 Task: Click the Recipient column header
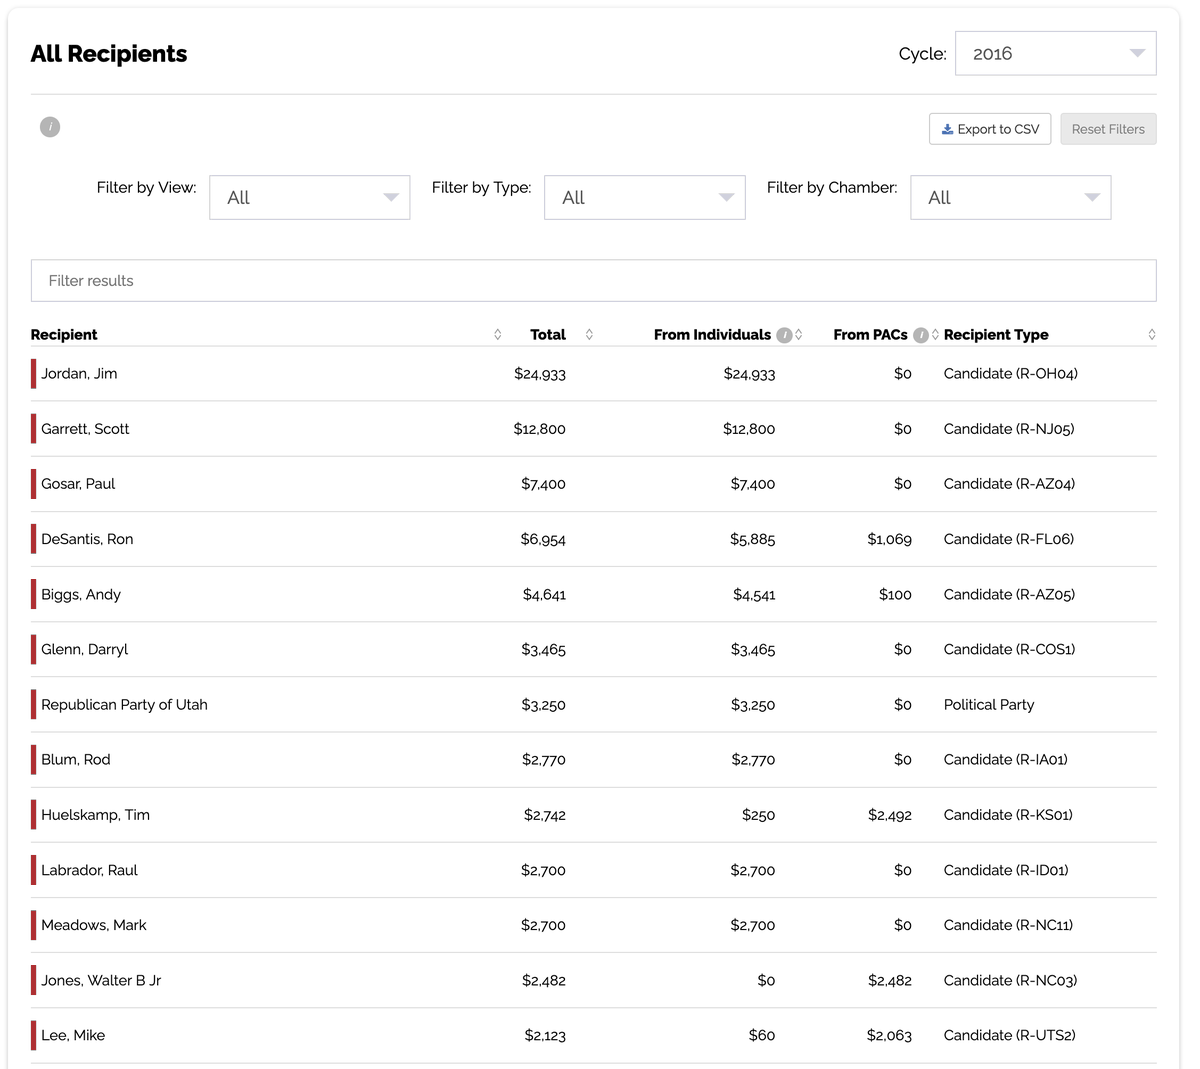tap(64, 335)
